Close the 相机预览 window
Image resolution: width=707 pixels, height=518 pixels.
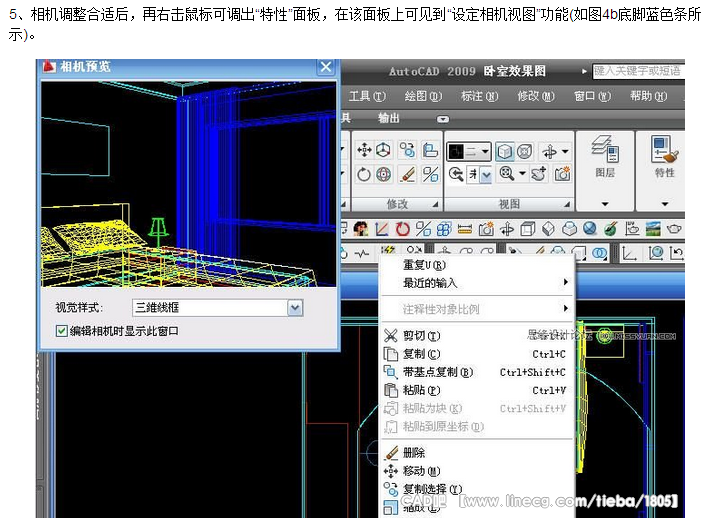click(x=326, y=67)
